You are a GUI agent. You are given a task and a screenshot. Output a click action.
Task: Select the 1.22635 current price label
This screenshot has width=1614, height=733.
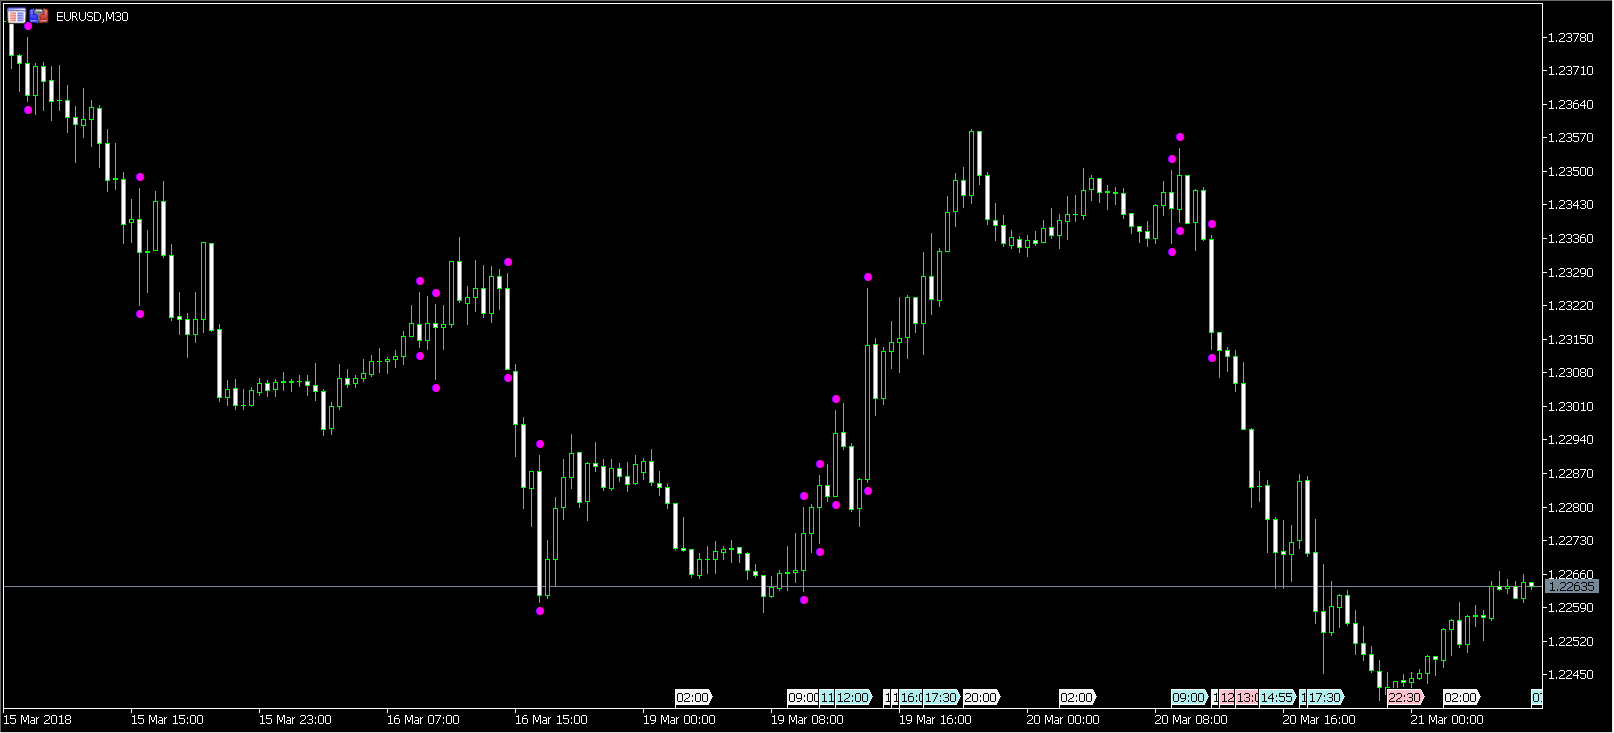(1571, 586)
